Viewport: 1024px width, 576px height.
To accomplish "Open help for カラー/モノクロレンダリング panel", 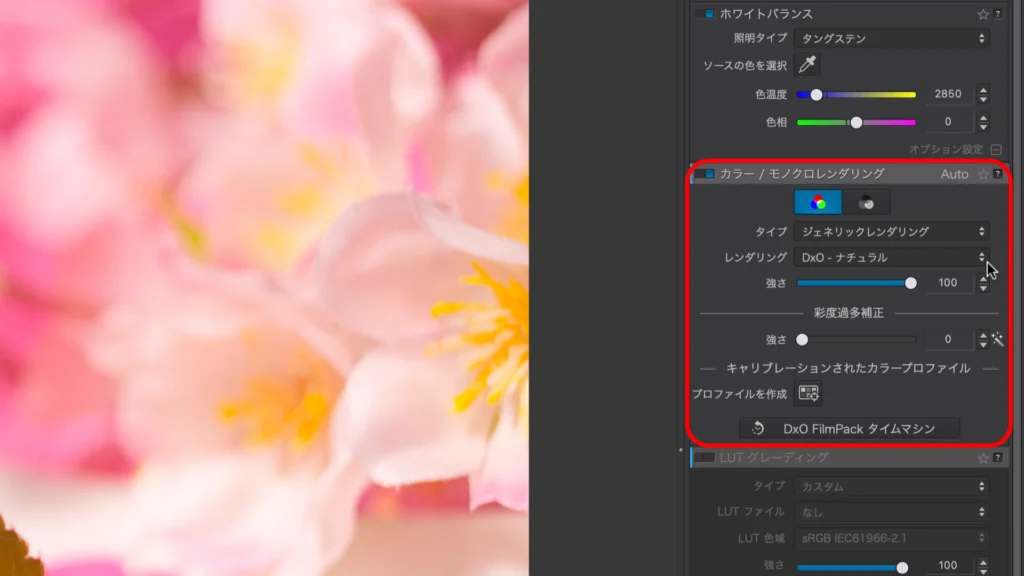I will click(998, 174).
